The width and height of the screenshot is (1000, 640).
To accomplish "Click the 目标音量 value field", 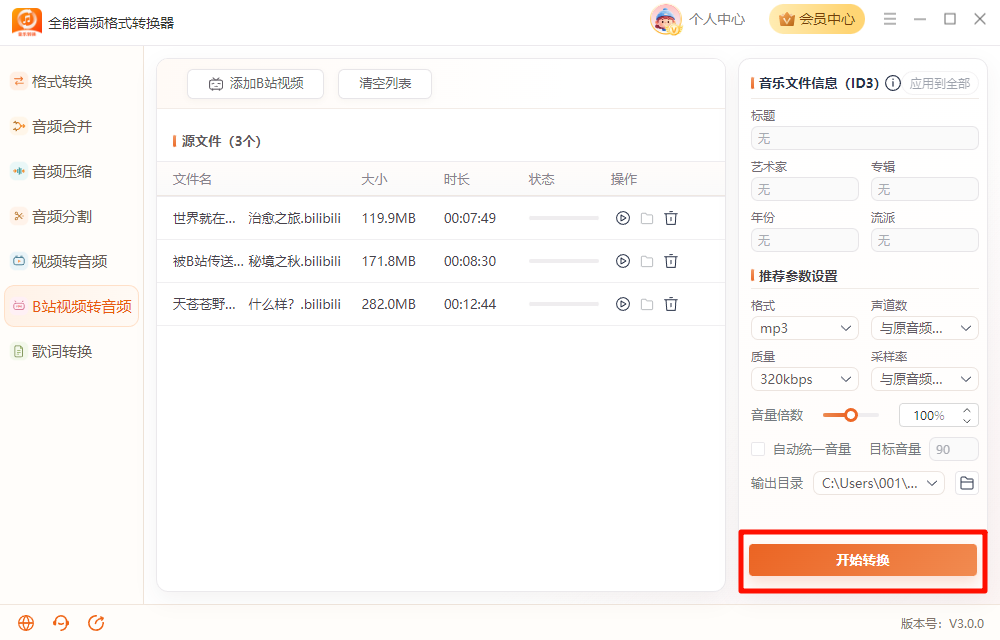I will [954, 449].
